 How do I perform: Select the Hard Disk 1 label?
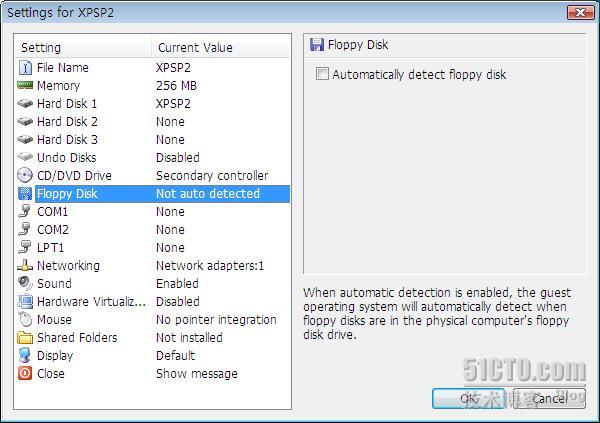coord(67,104)
